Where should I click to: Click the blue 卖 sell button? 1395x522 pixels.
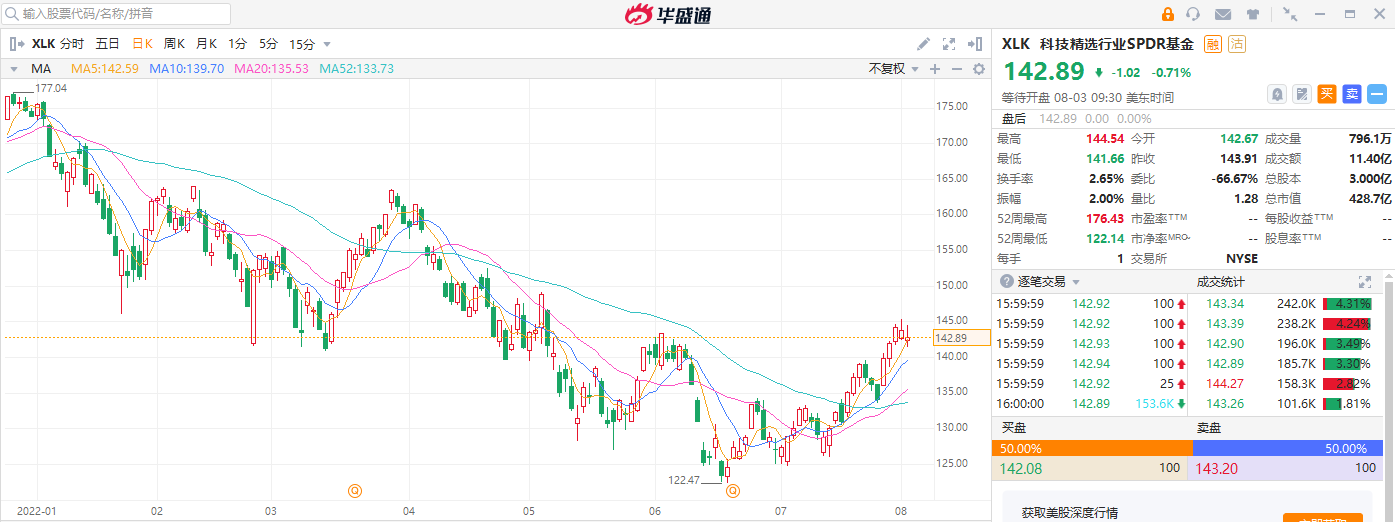[1352, 94]
